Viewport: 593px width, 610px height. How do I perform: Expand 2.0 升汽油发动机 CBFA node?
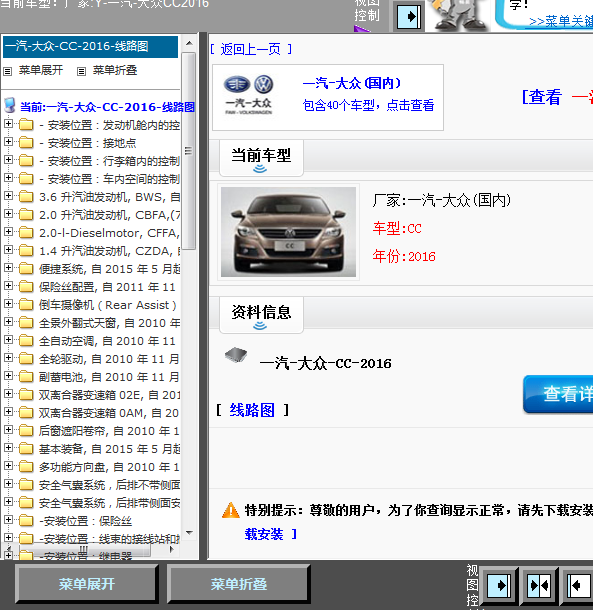click(x=8, y=214)
